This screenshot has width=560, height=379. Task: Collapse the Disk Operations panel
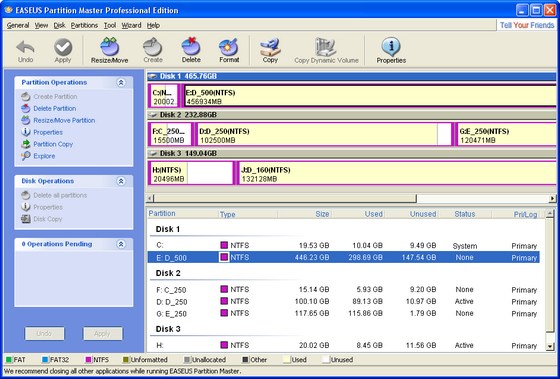coord(121,181)
